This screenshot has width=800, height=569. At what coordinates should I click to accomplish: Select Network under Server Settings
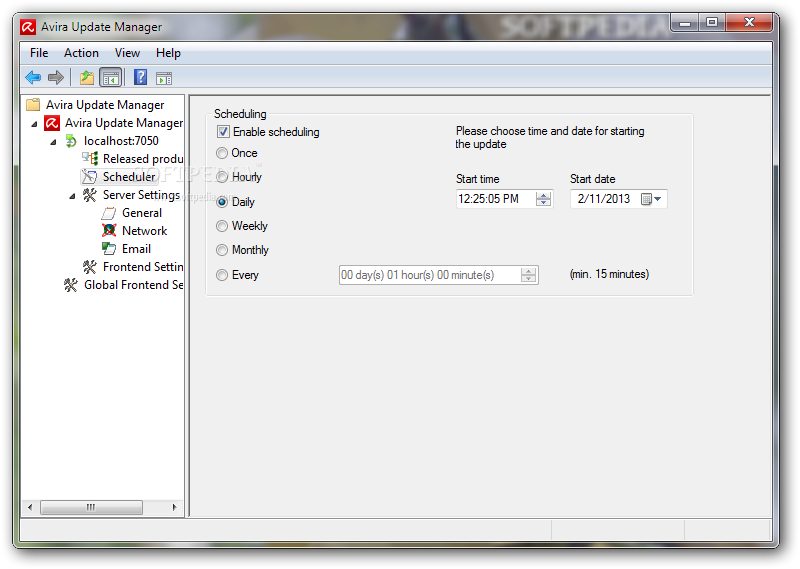coord(144,231)
